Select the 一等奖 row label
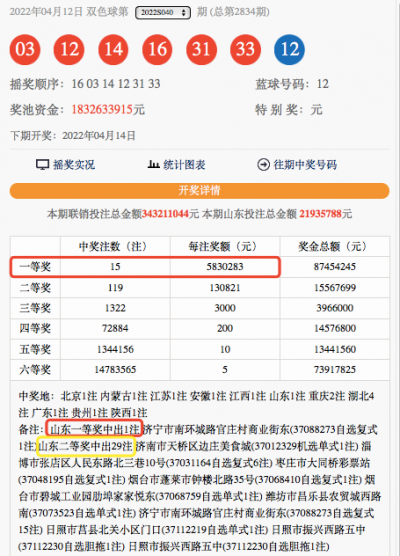The image size is (400, 556). 35,267
